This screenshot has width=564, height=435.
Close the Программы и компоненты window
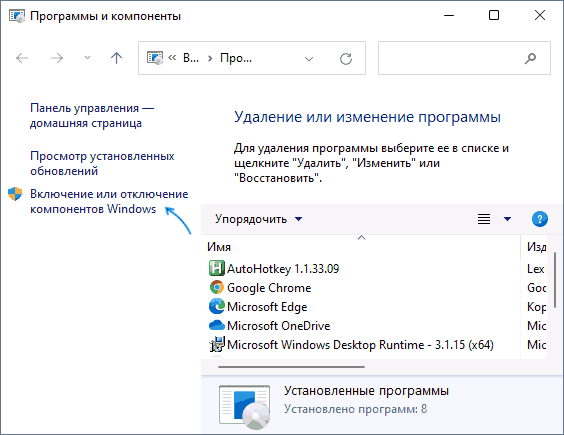[540, 15]
